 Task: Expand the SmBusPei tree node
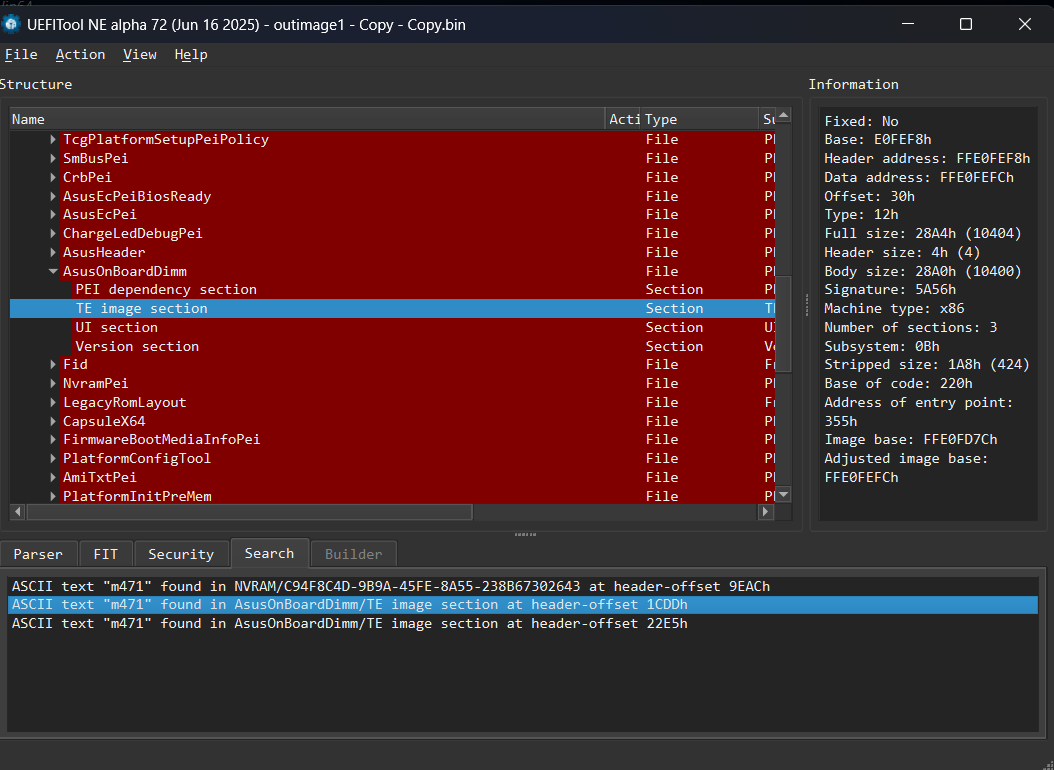point(53,159)
